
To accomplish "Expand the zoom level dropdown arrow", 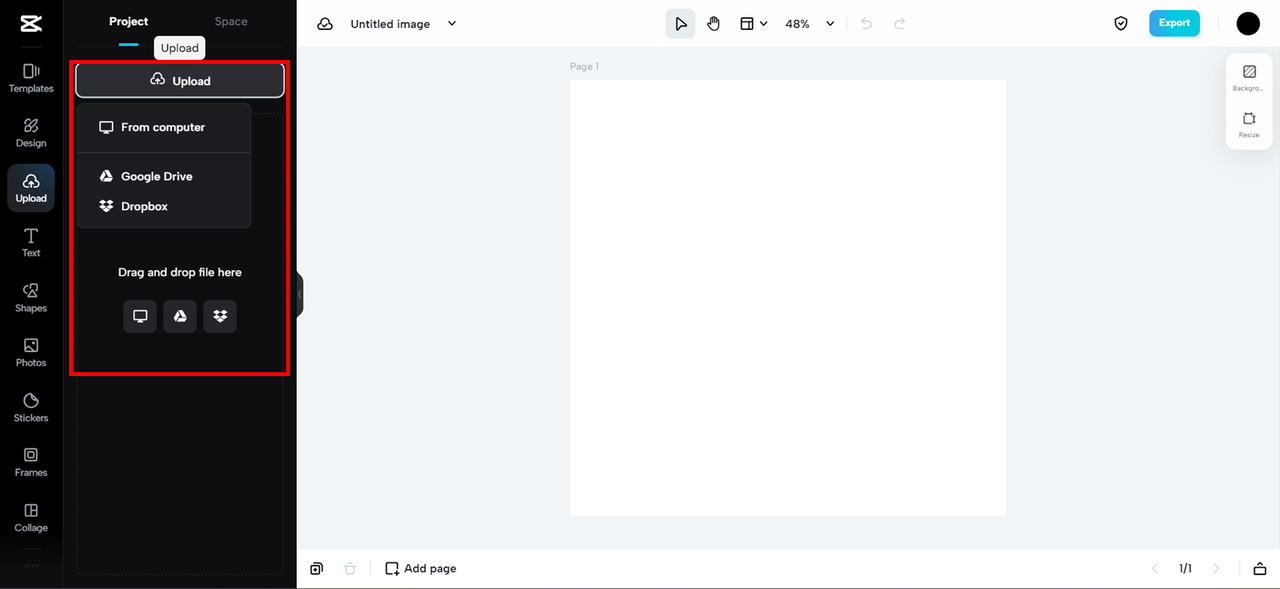I will coord(830,24).
